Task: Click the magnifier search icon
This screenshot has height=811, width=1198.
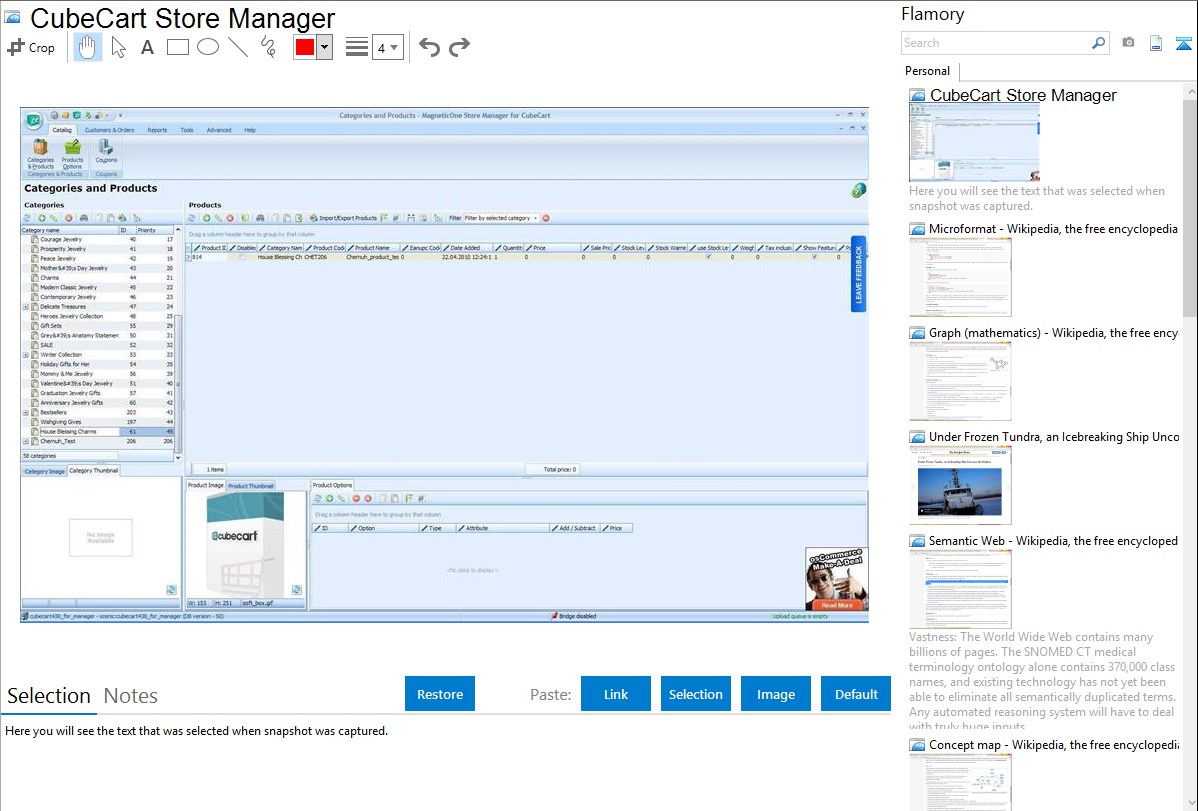Action: [x=1099, y=43]
